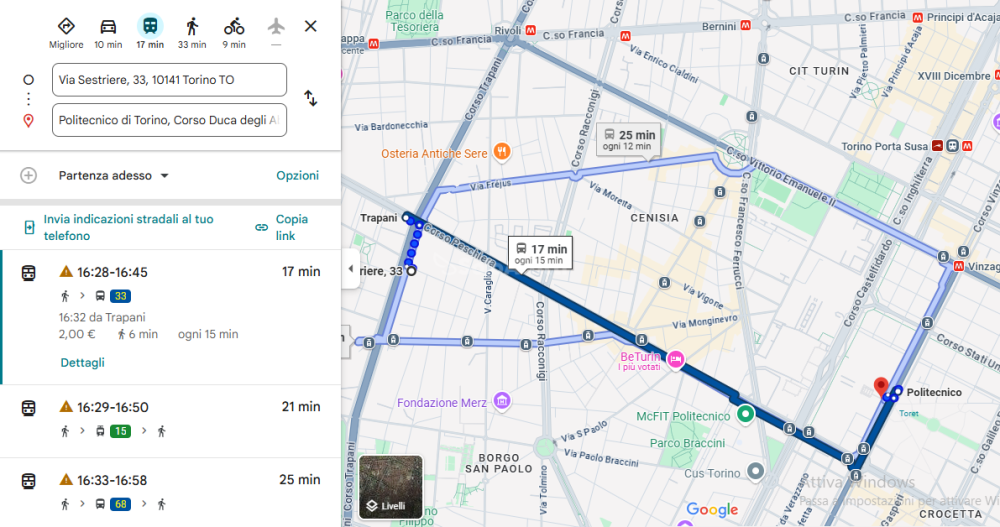Click the bus line 68 badge

tap(120, 504)
